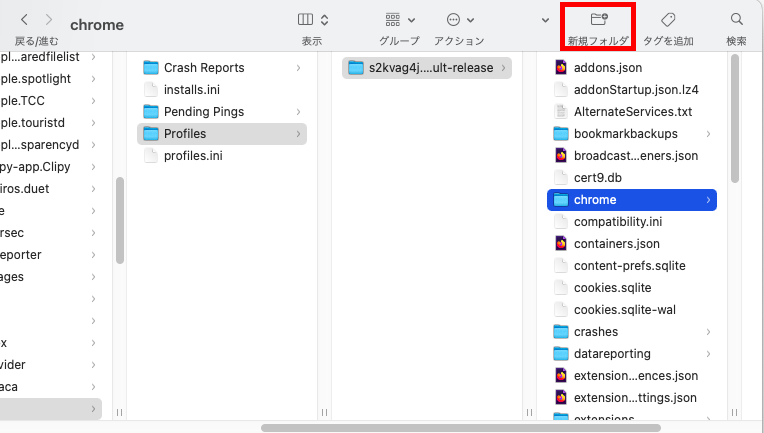
Task: Click the Crash Reports folder icon
Action: (x=151, y=68)
